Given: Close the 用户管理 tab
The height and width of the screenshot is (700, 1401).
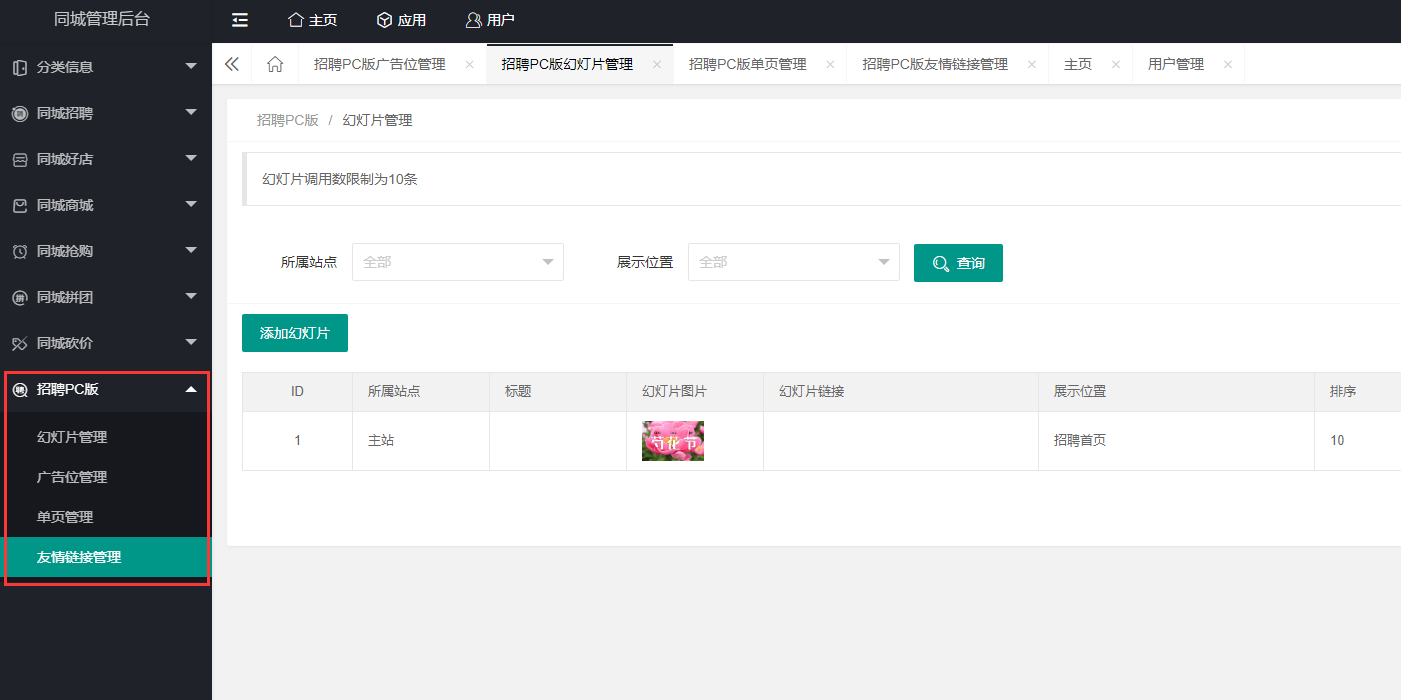Looking at the screenshot, I should [1227, 64].
